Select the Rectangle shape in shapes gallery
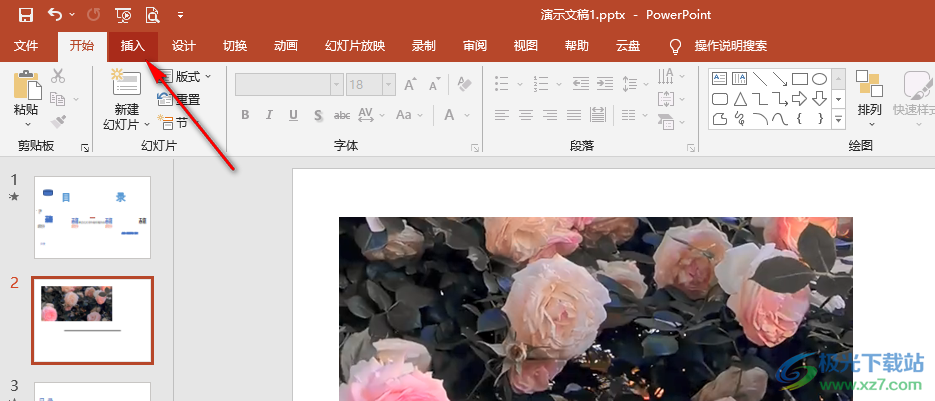The width and height of the screenshot is (935, 401). pos(799,79)
